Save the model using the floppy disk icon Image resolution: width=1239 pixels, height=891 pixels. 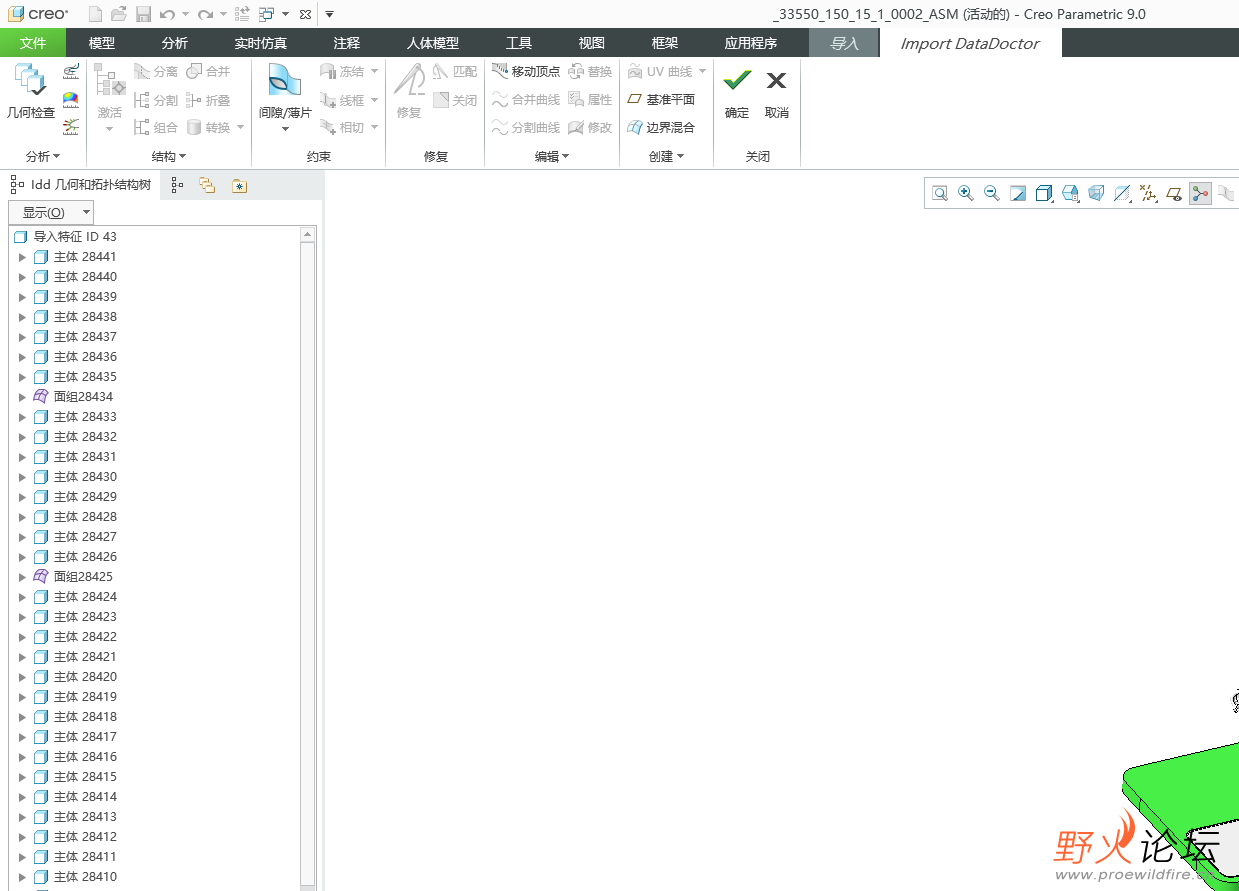[143, 14]
